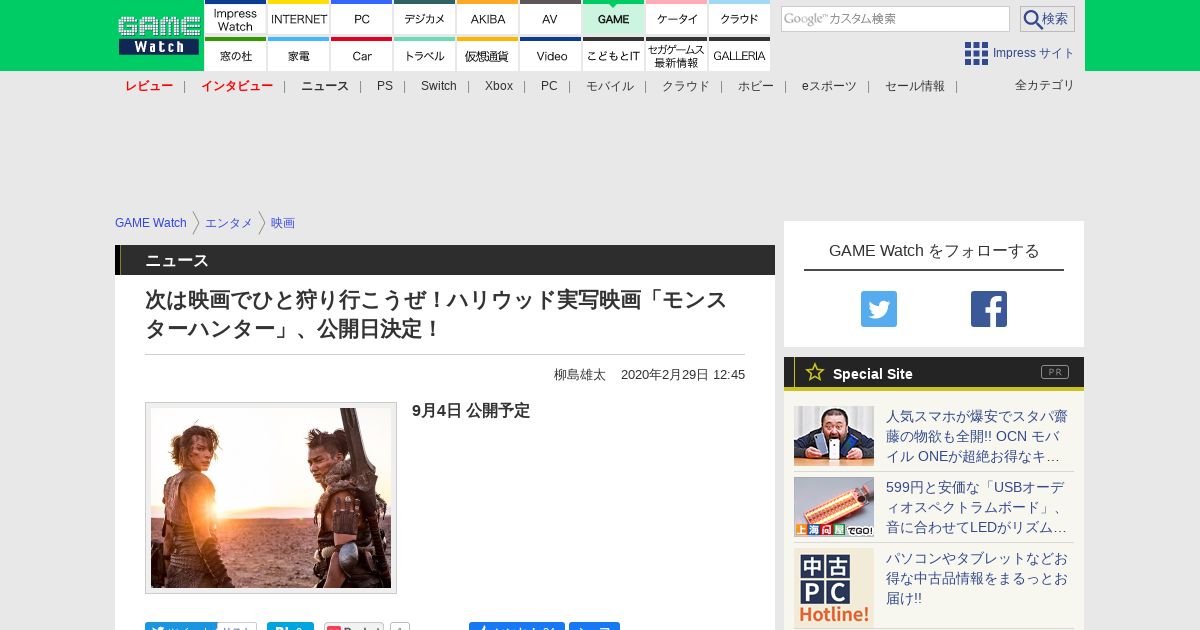Open the PC Watch tab
Image resolution: width=1200 pixels, height=630 pixels.
[x=362, y=18]
